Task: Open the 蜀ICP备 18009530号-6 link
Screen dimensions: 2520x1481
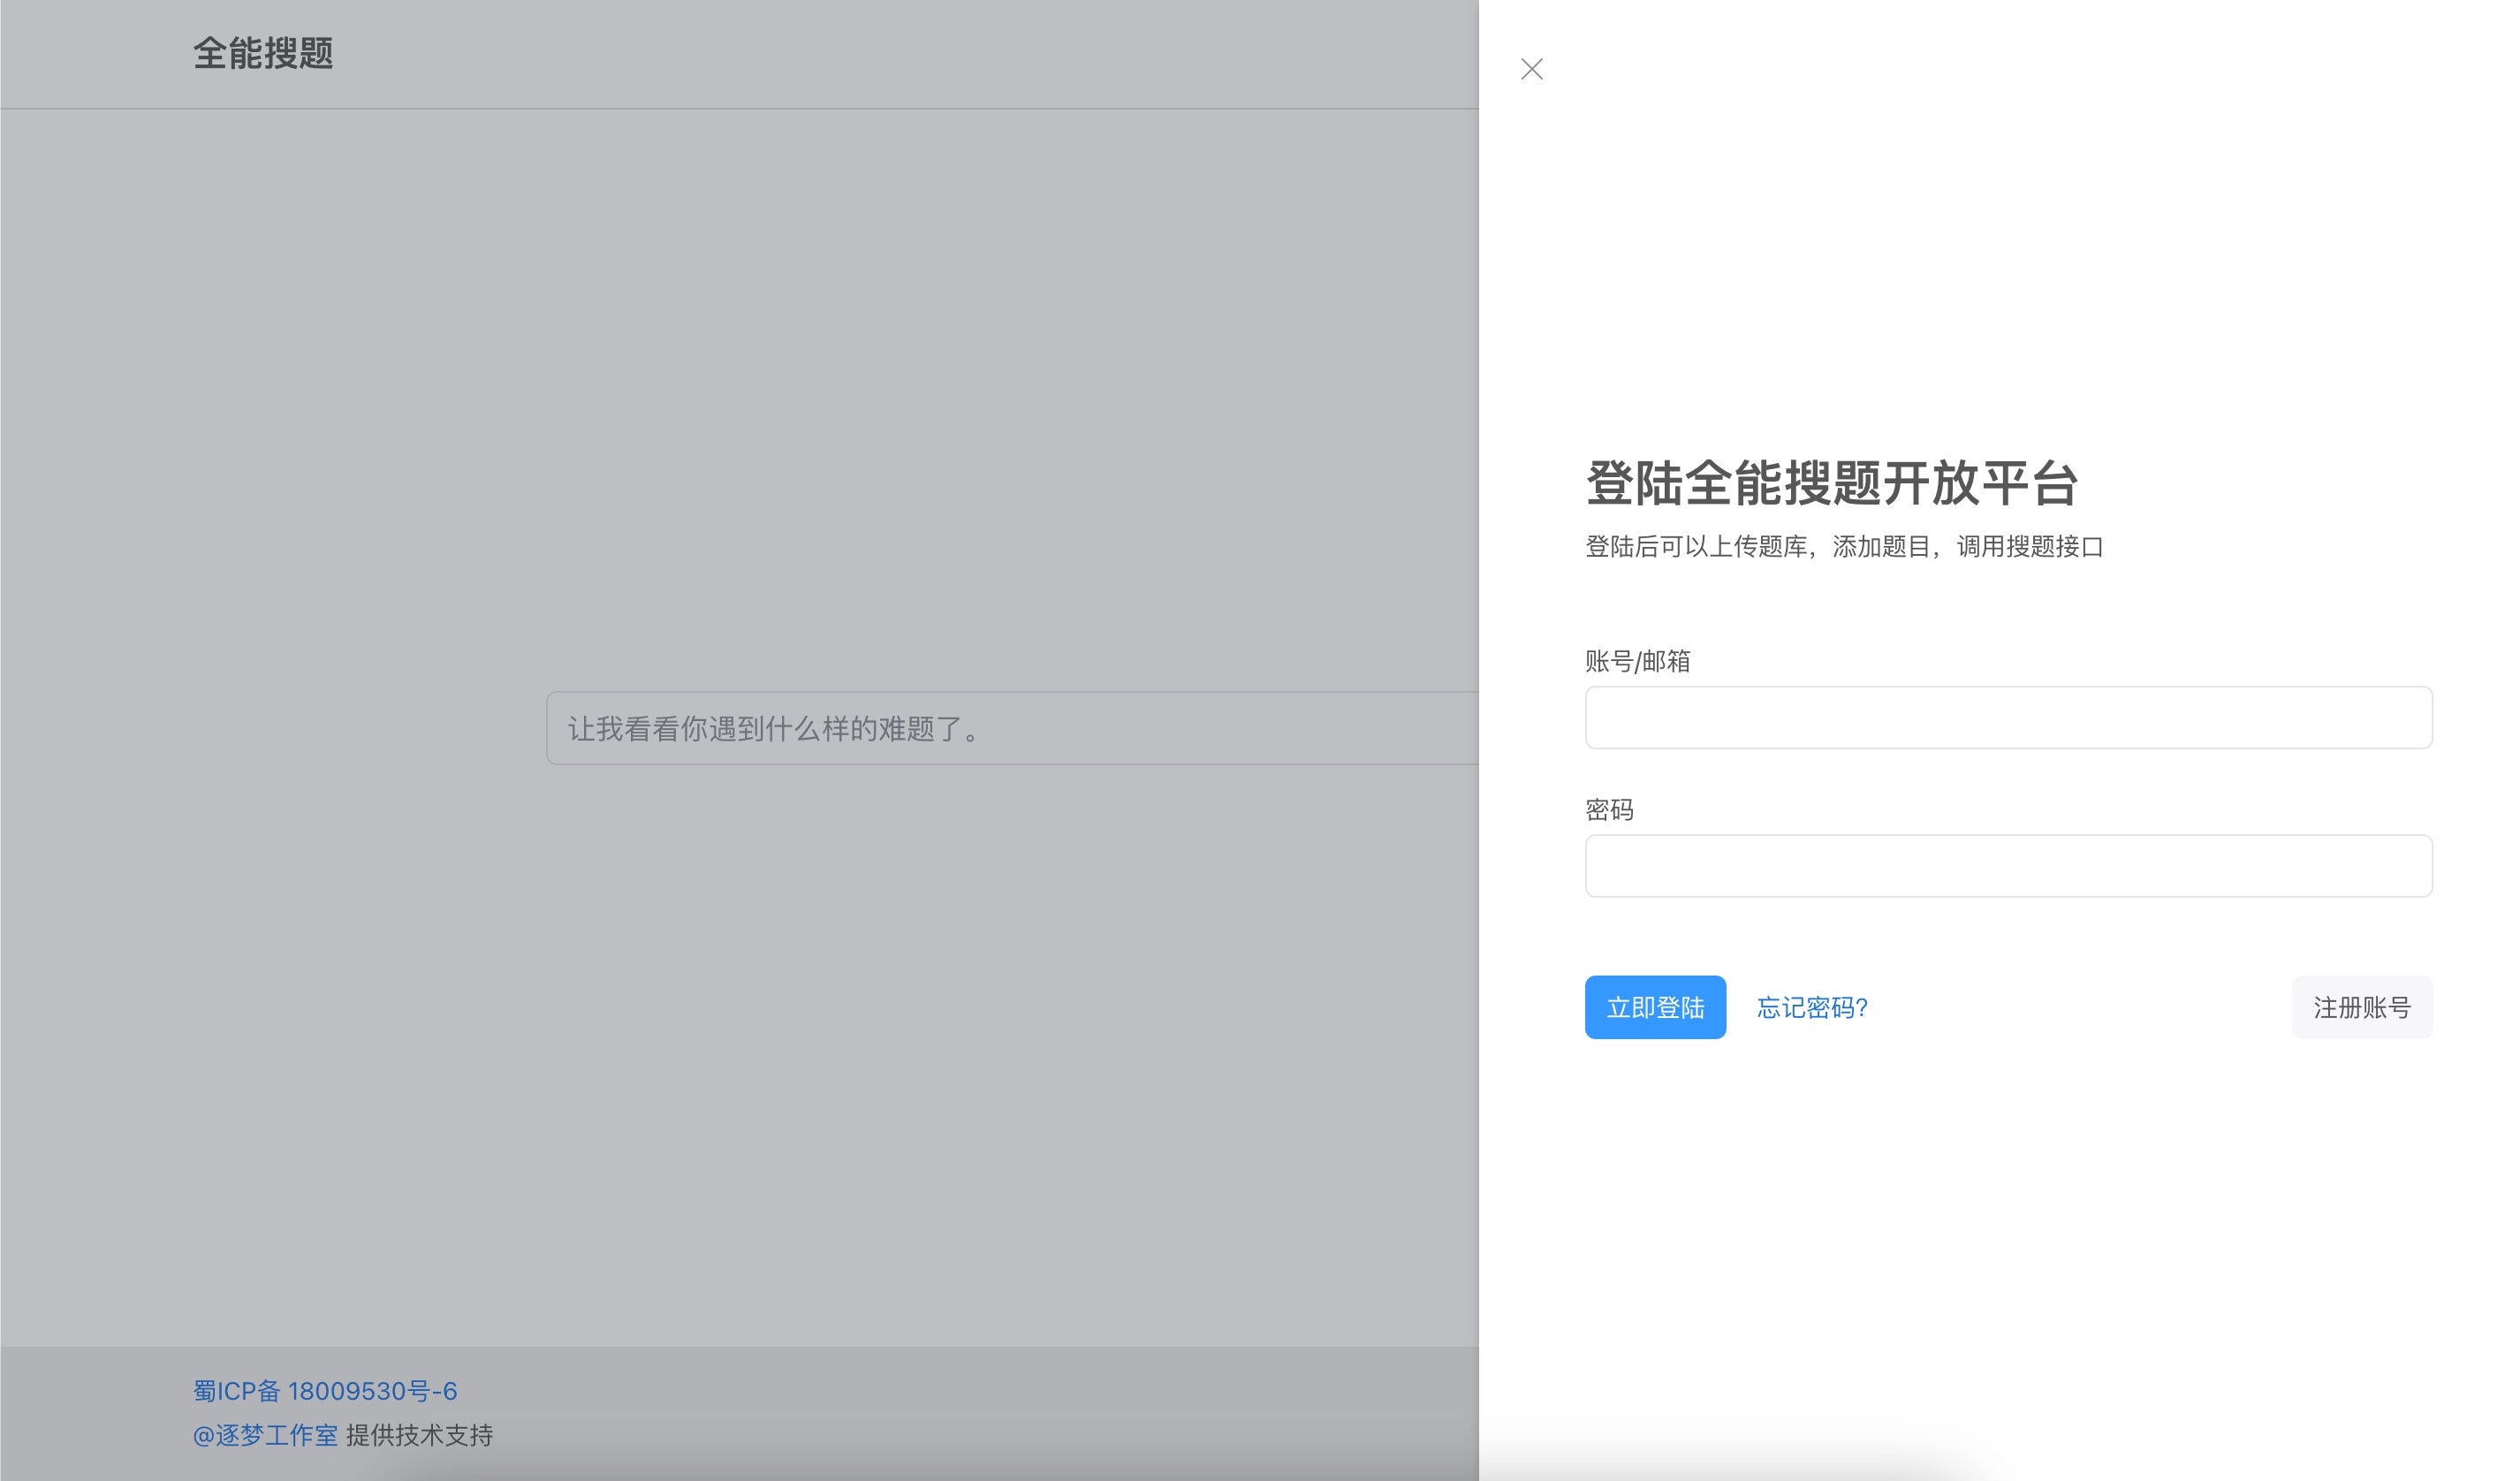Action: coord(325,1390)
